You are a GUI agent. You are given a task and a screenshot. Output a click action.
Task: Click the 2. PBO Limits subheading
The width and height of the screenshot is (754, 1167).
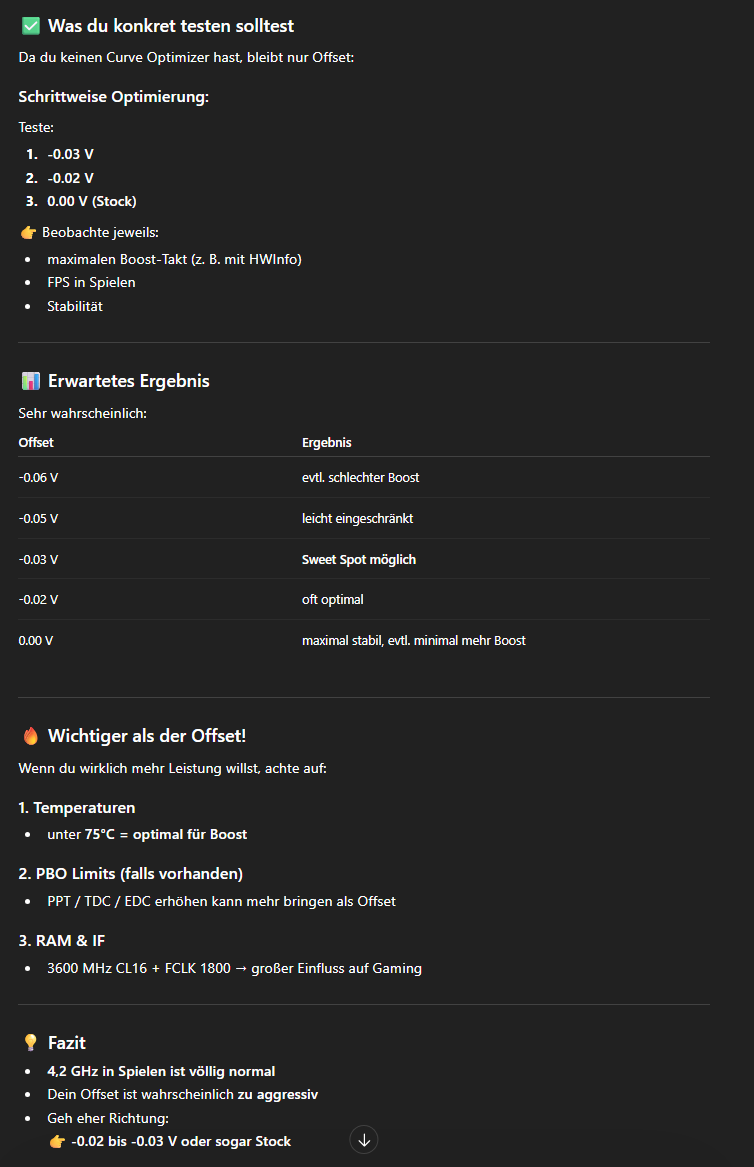point(131,874)
